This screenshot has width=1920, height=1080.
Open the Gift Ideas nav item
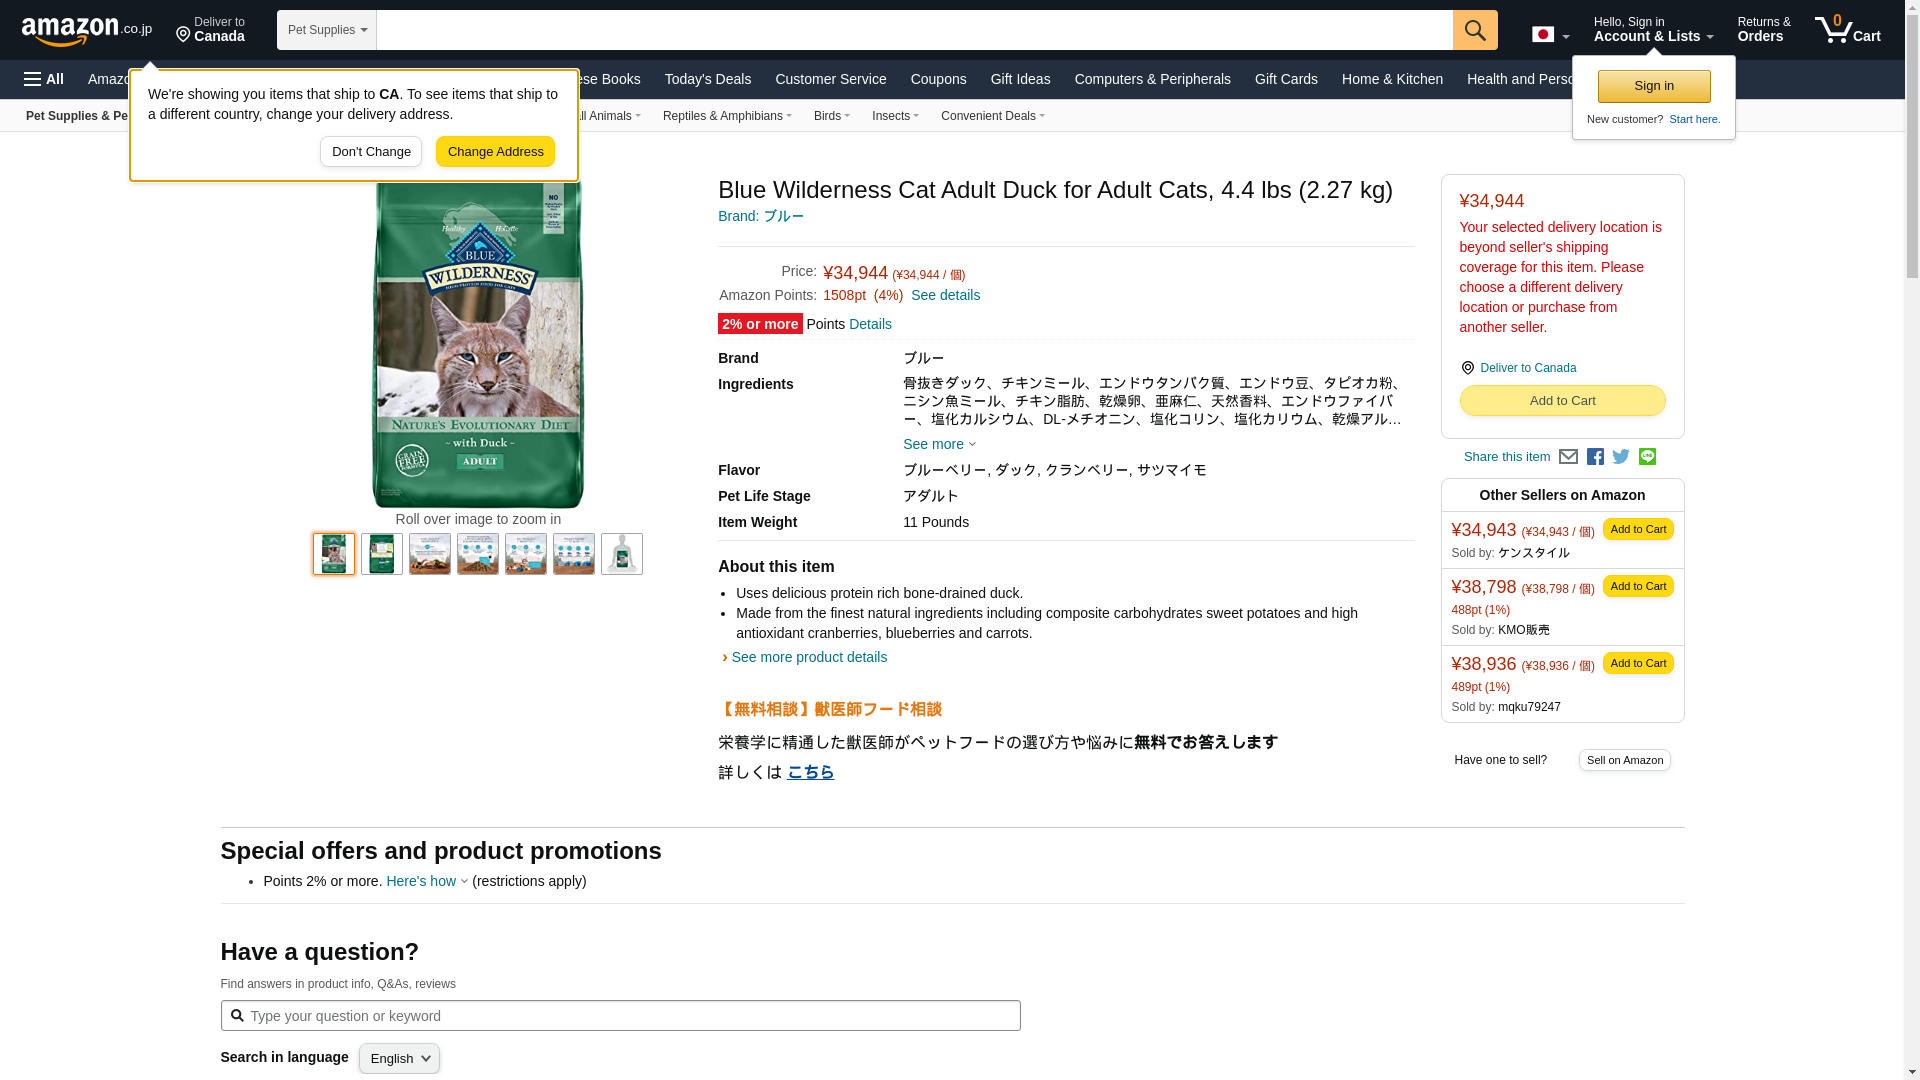tap(1020, 79)
